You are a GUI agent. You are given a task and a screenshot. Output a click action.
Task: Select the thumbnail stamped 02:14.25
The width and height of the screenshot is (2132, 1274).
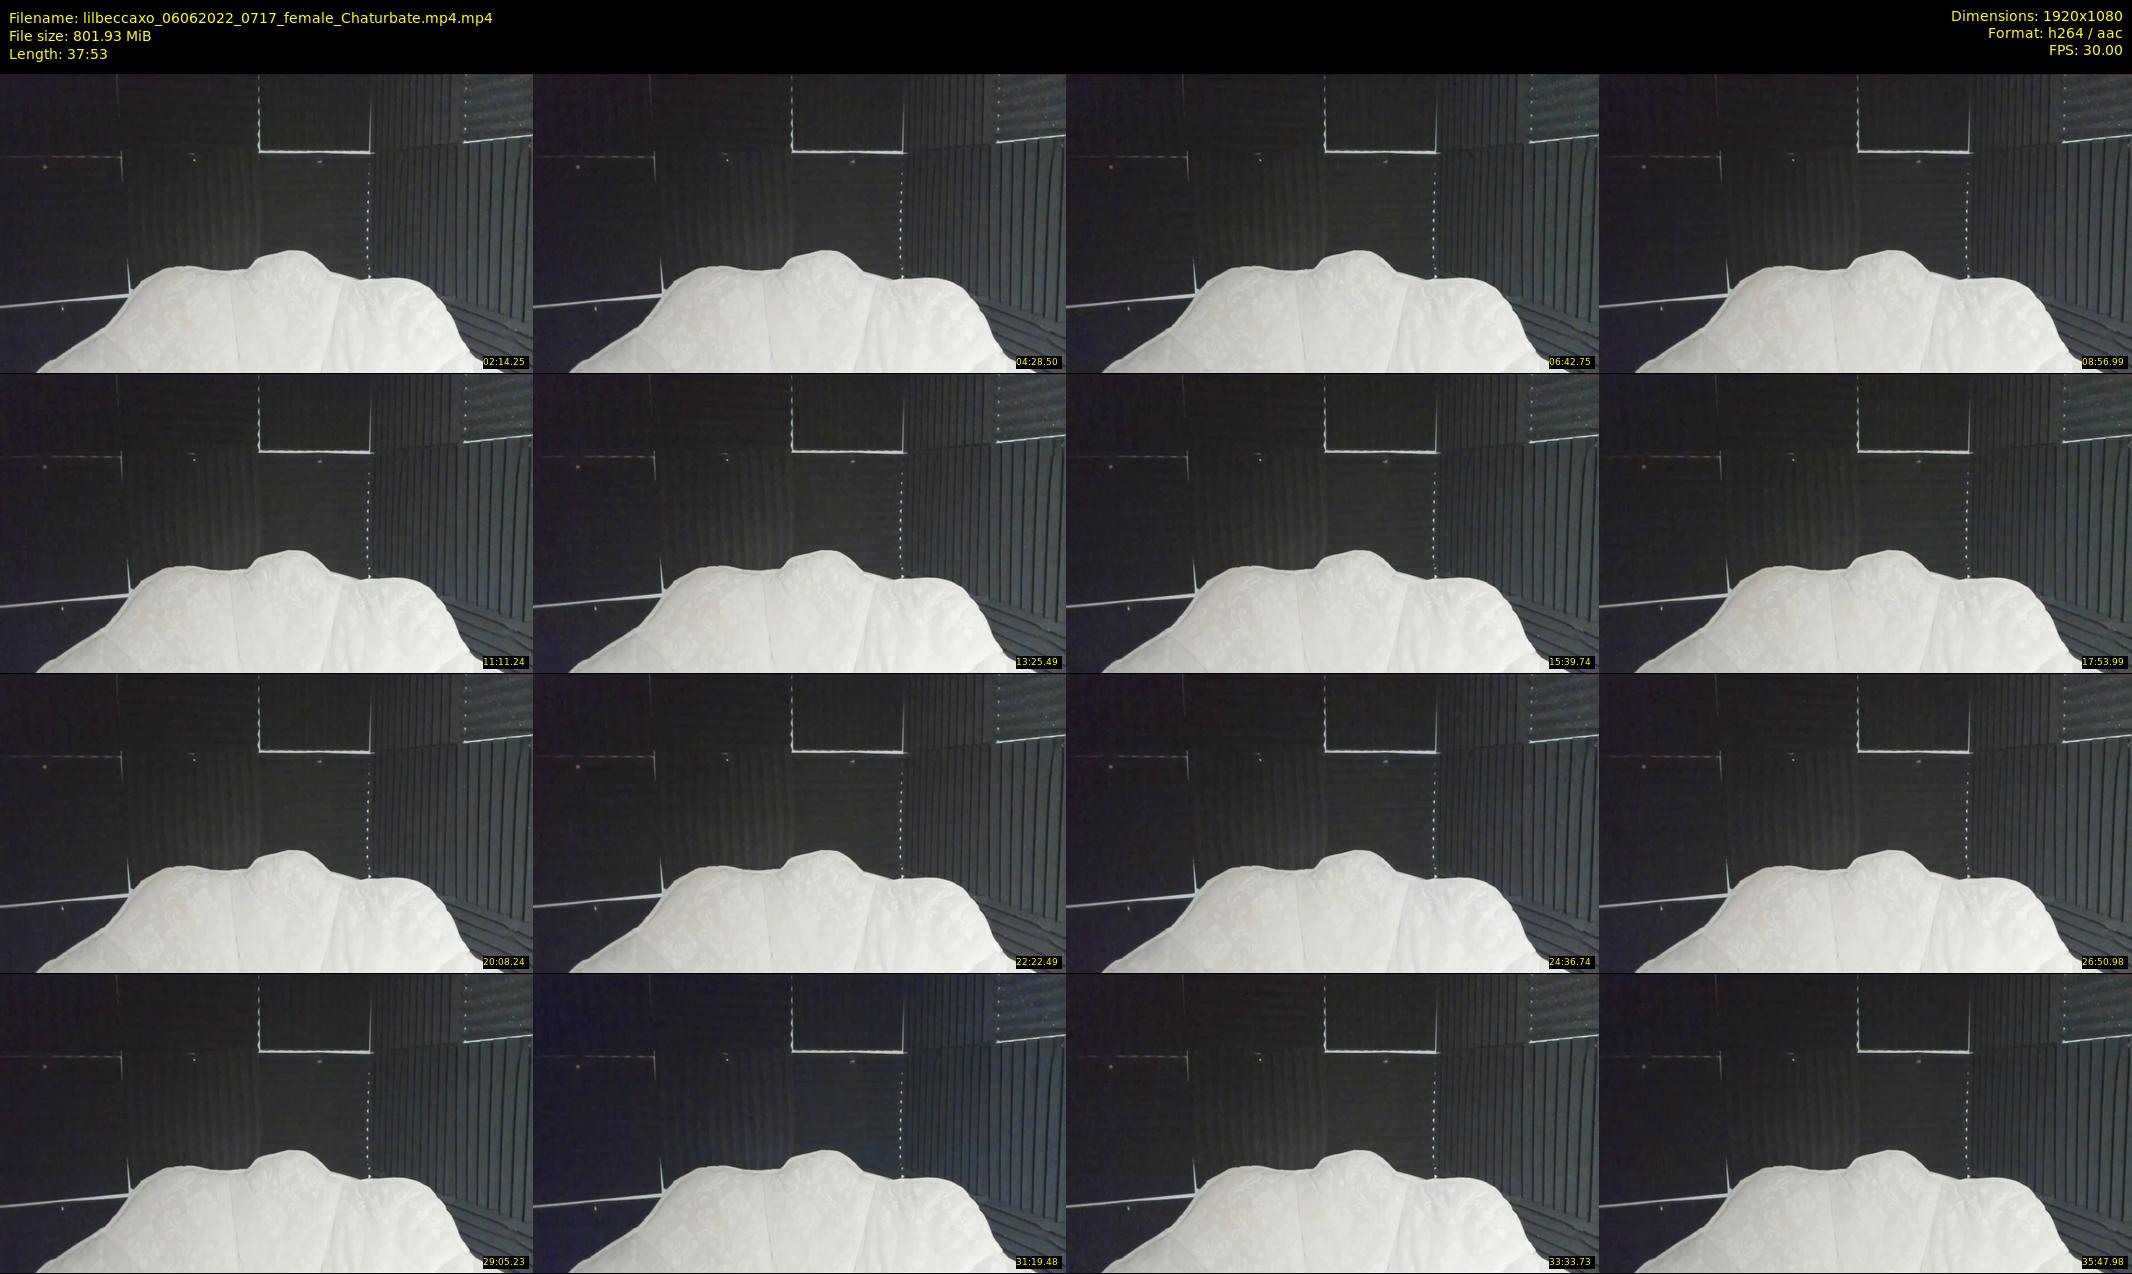266,223
